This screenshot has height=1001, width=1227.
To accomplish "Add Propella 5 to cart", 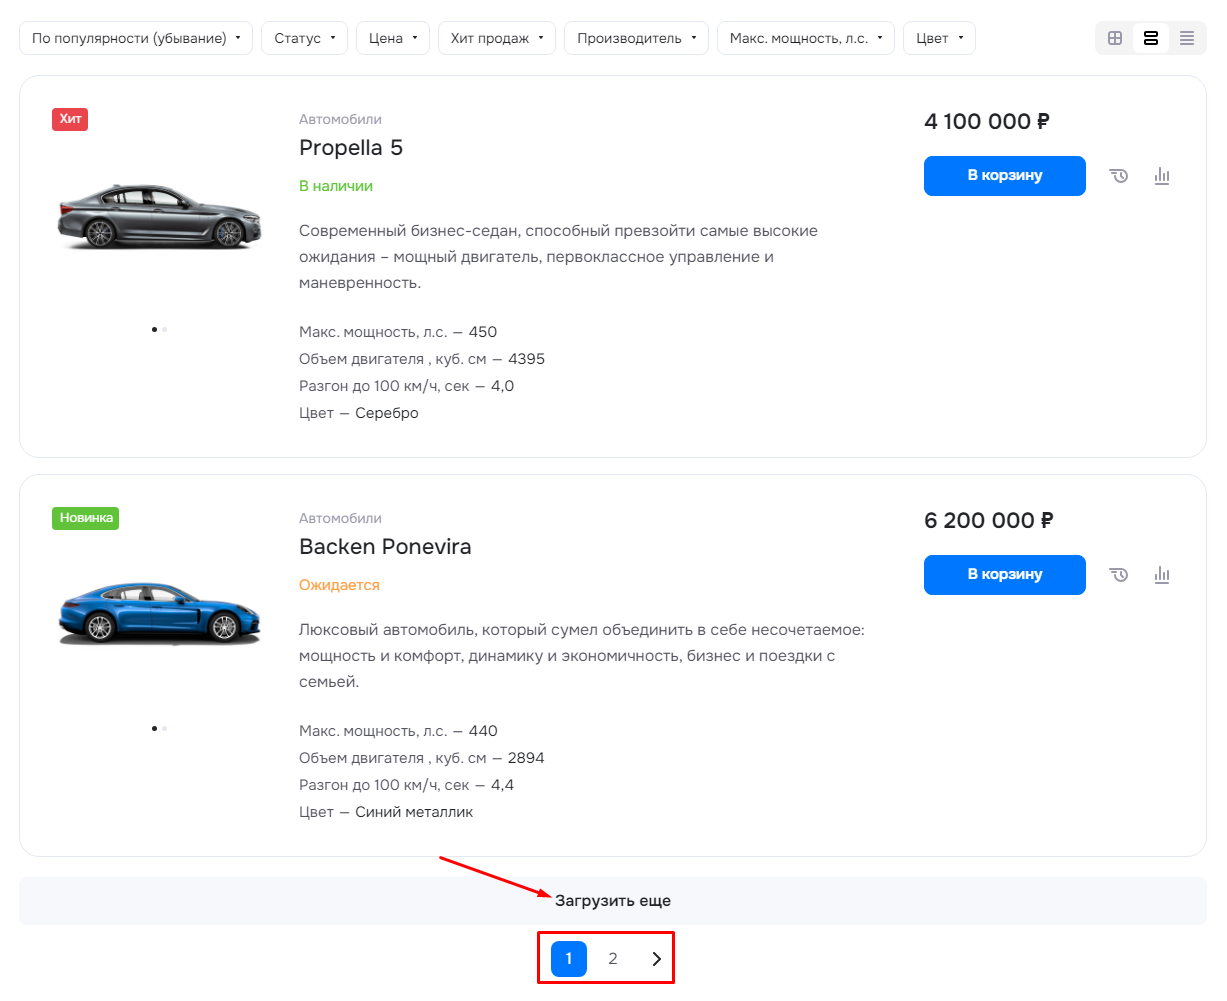I will pos(1005,176).
